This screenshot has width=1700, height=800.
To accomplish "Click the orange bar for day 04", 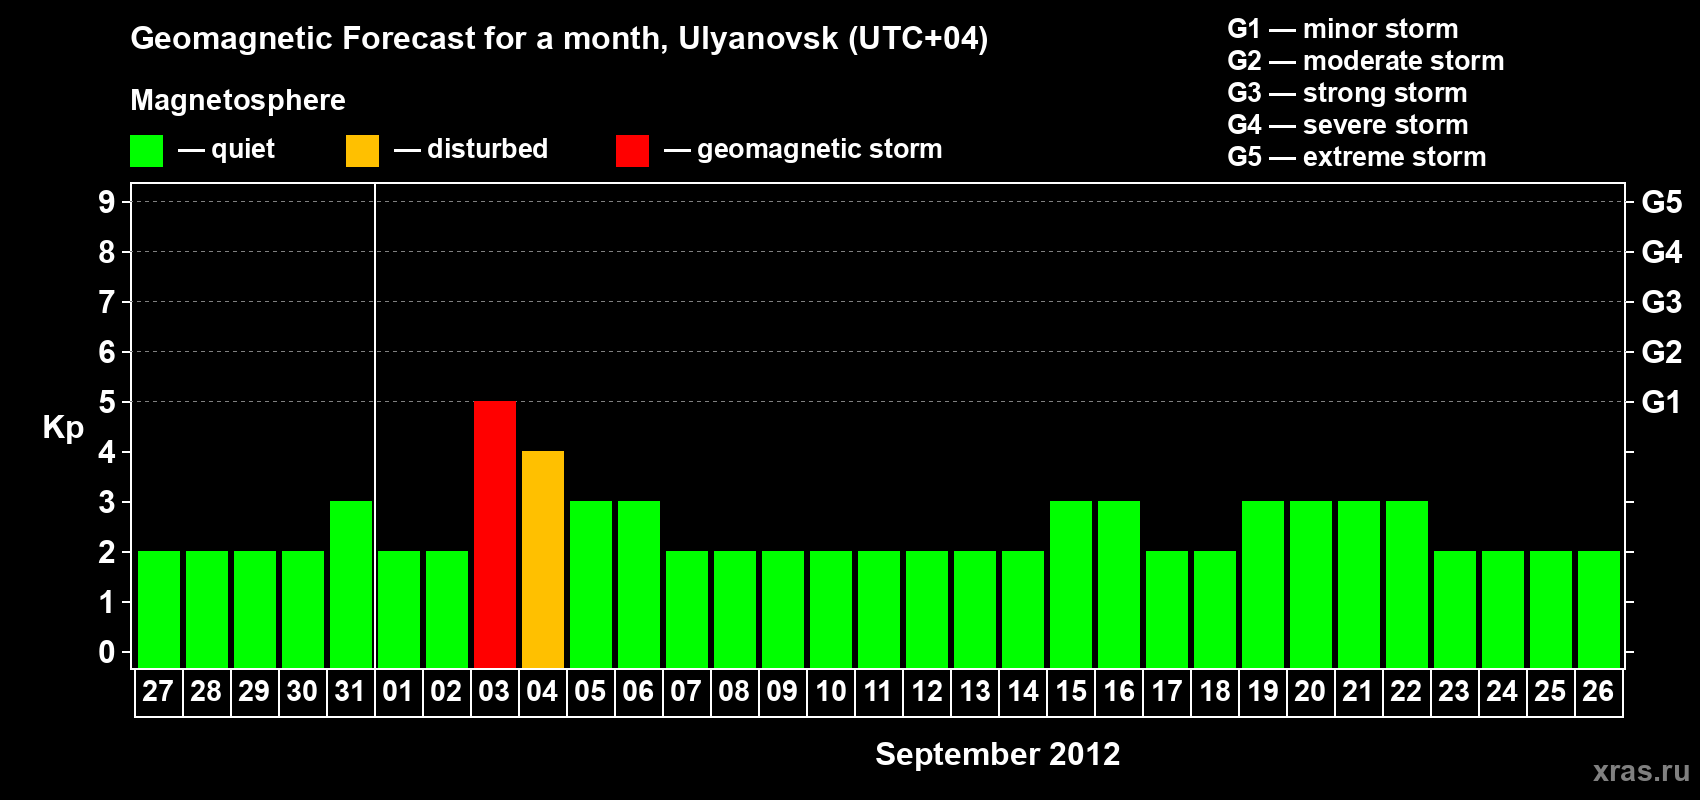I will point(543,559).
